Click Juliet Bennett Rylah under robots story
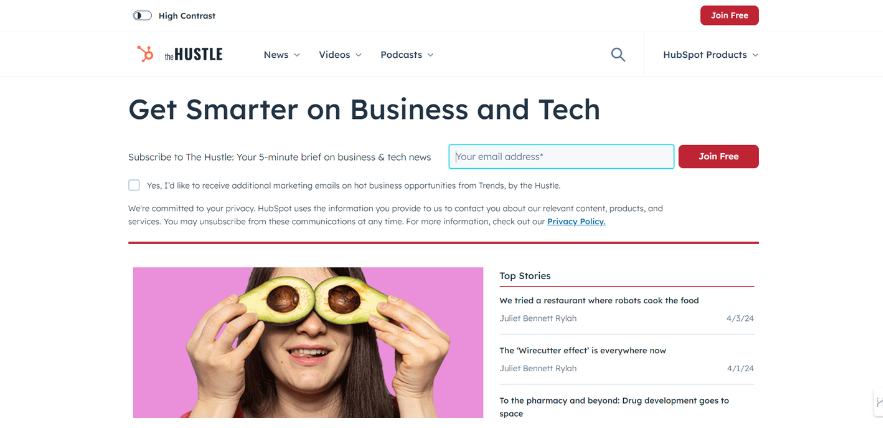The height and width of the screenshot is (428, 883). coord(538,318)
